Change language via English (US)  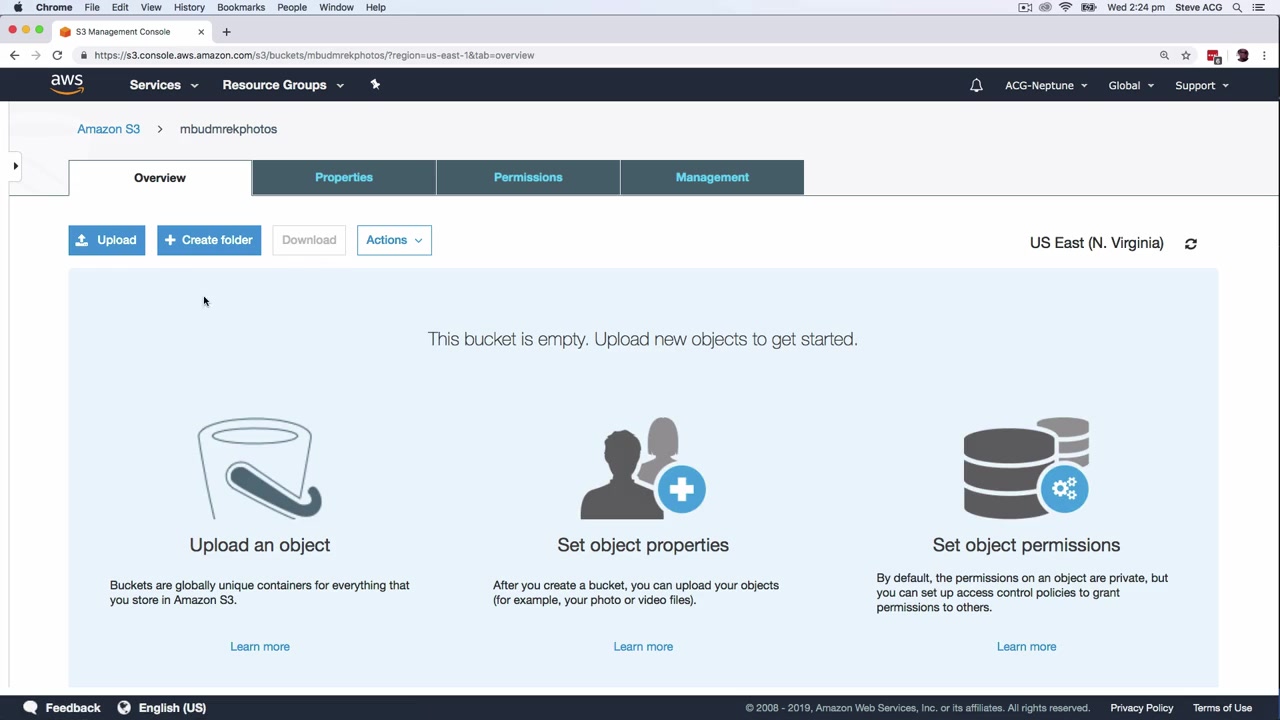coord(162,708)
